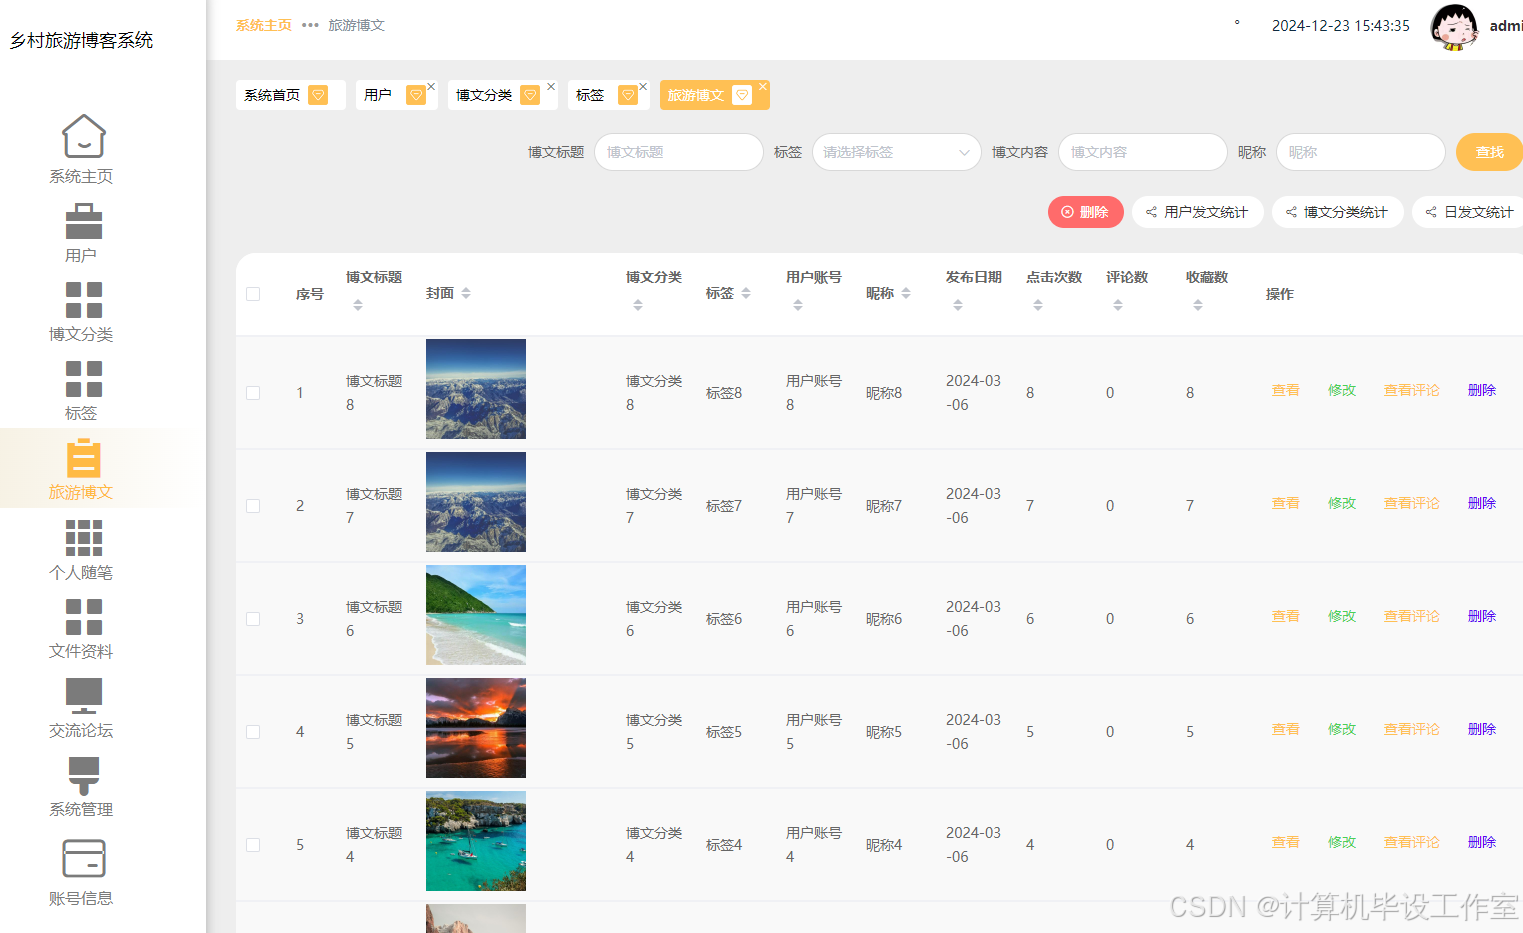Sort by 昵称 column arrows
Image resolution: width=1523 pixels, height=933 pixels.
906,293
